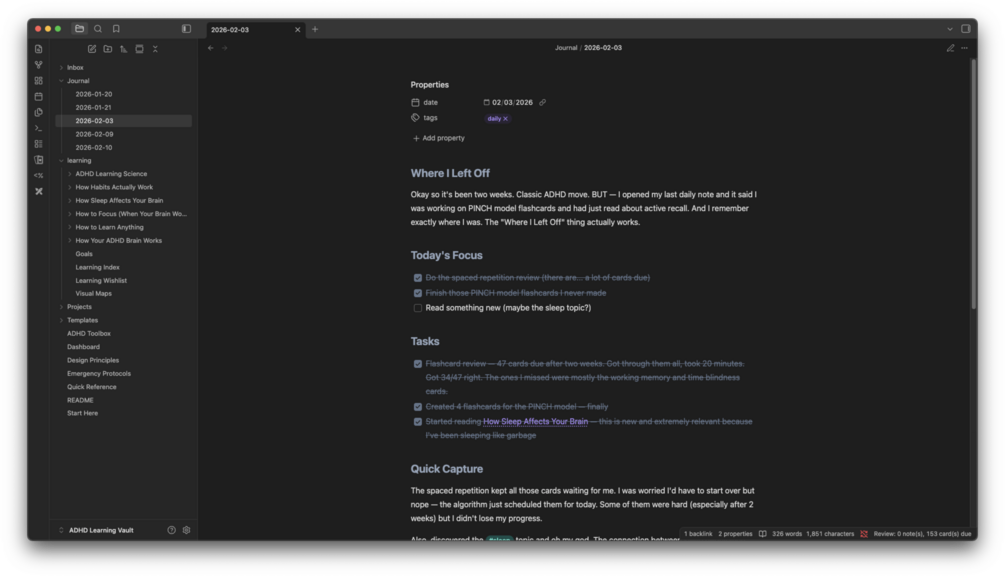
Task: Expand the 'How Sleep Affects Your Brain' folder
Action: click(70, 201)
